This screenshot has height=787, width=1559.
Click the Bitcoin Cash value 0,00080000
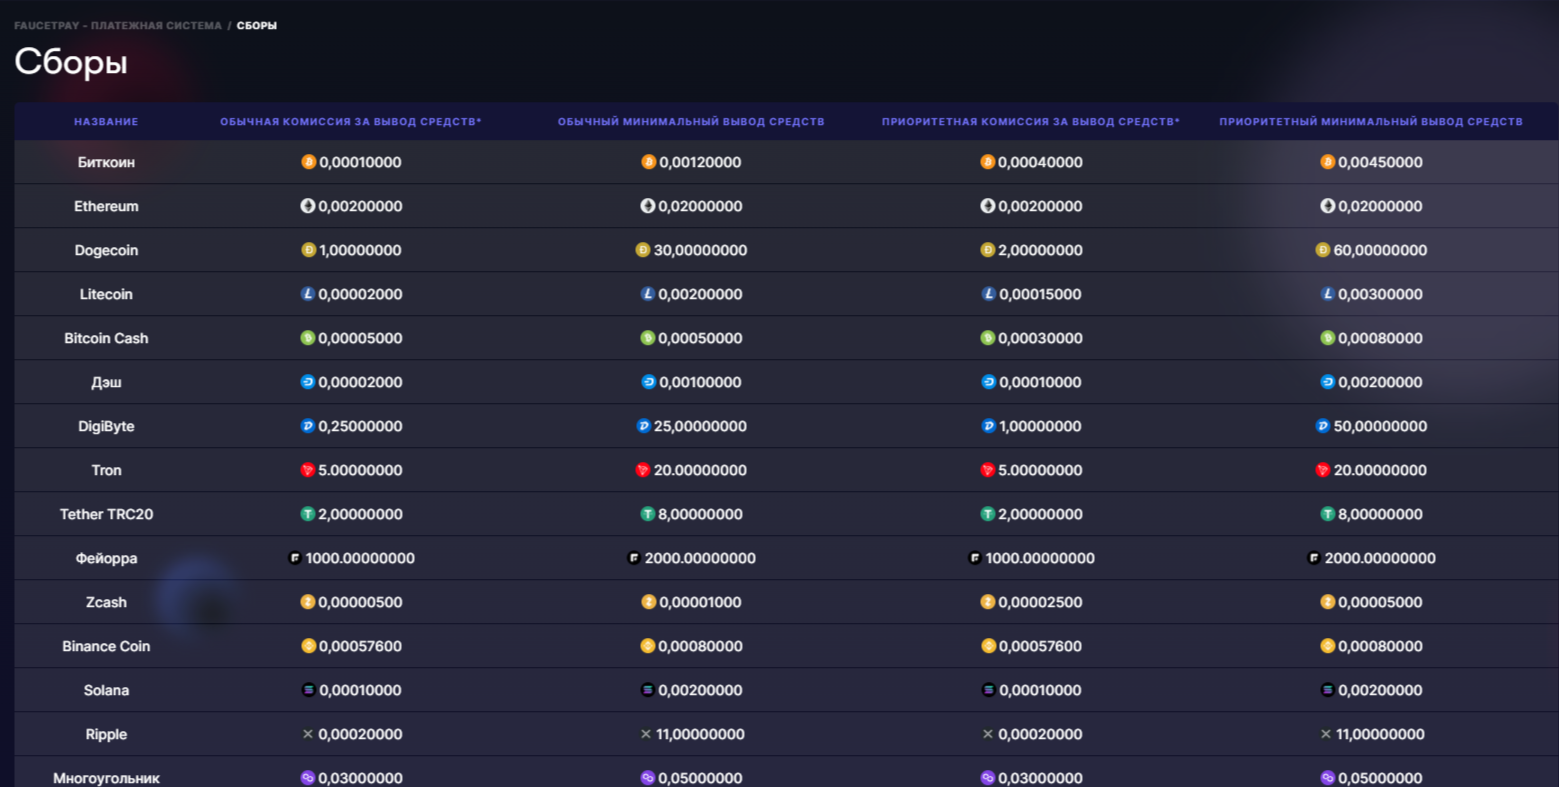(1380, 338)
